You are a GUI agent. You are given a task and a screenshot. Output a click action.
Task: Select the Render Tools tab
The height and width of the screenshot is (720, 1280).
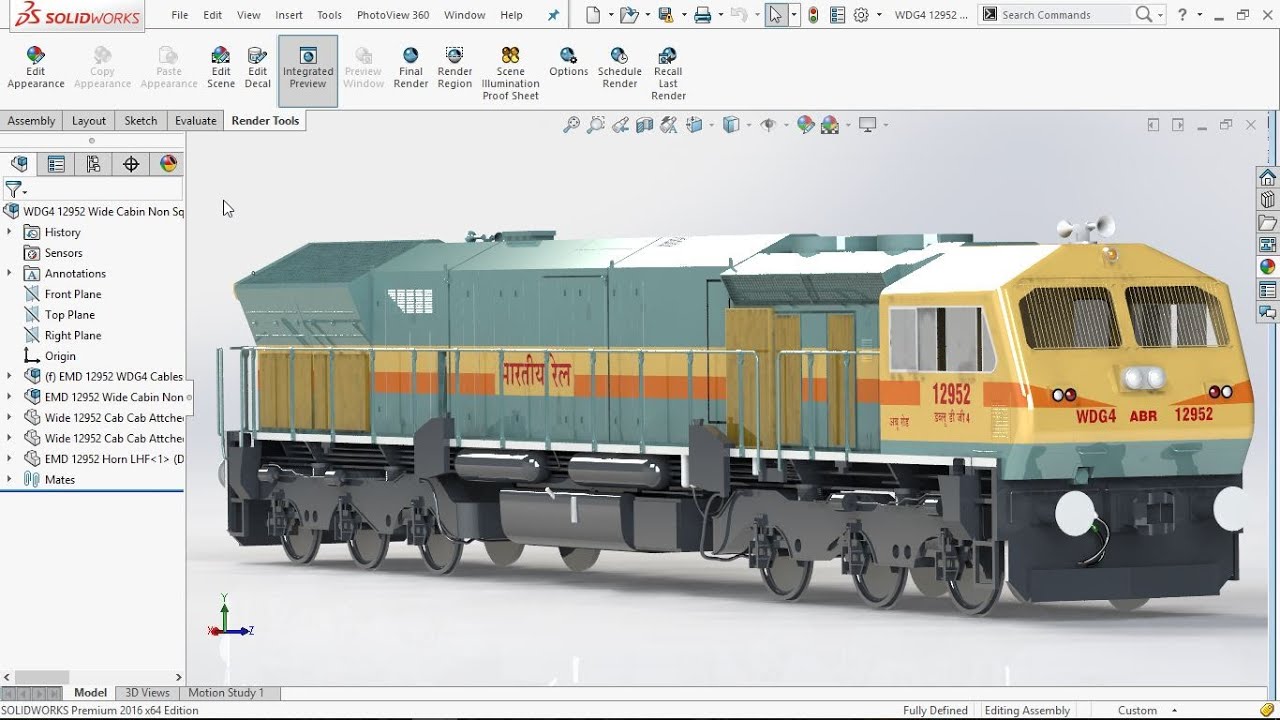click(265, 121)
